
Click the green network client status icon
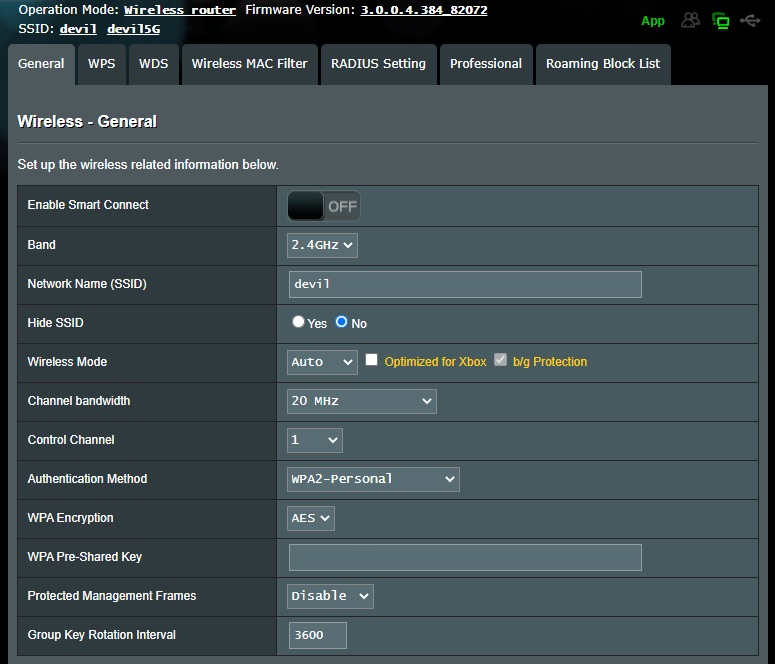click(x=720, y=21)
